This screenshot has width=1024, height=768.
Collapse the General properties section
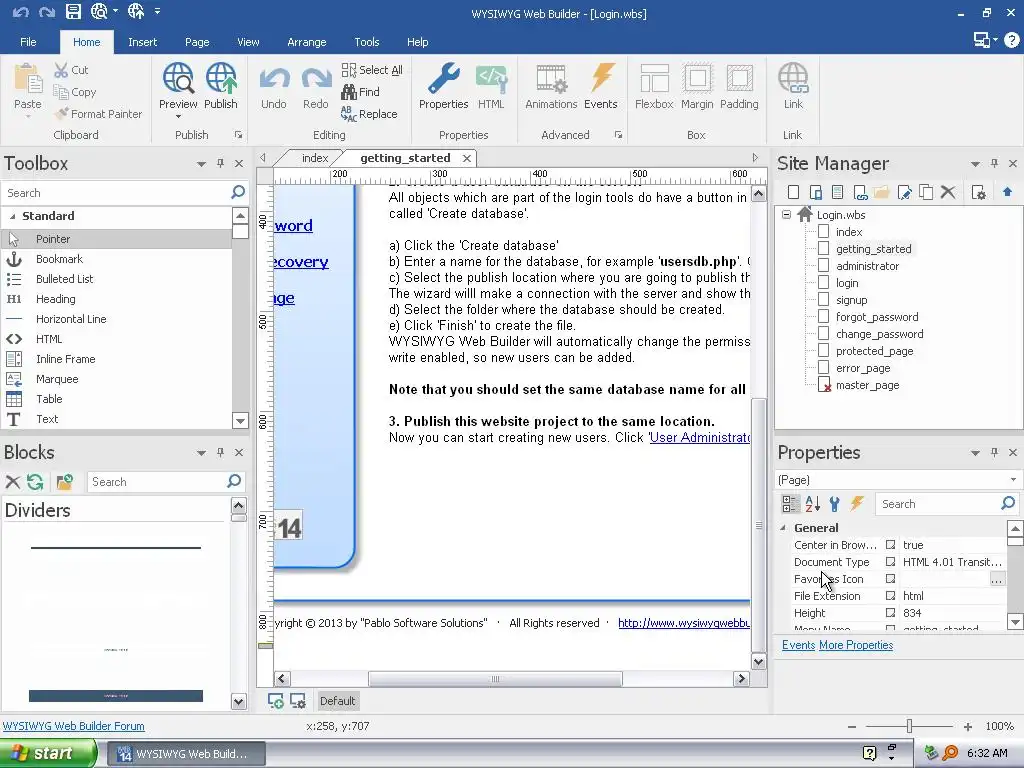784,528
